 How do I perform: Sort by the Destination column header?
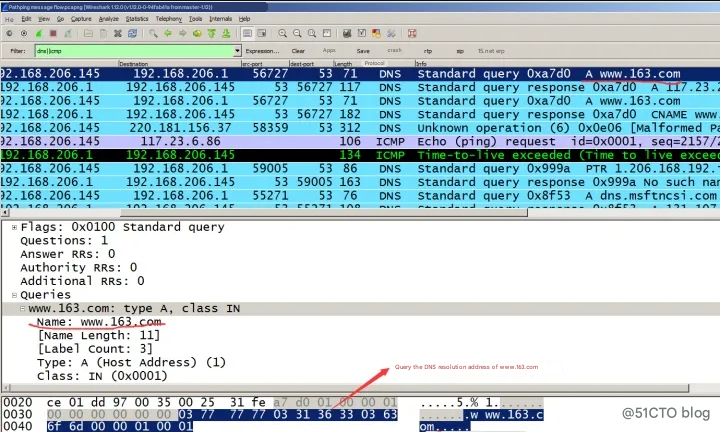(180, 64)
